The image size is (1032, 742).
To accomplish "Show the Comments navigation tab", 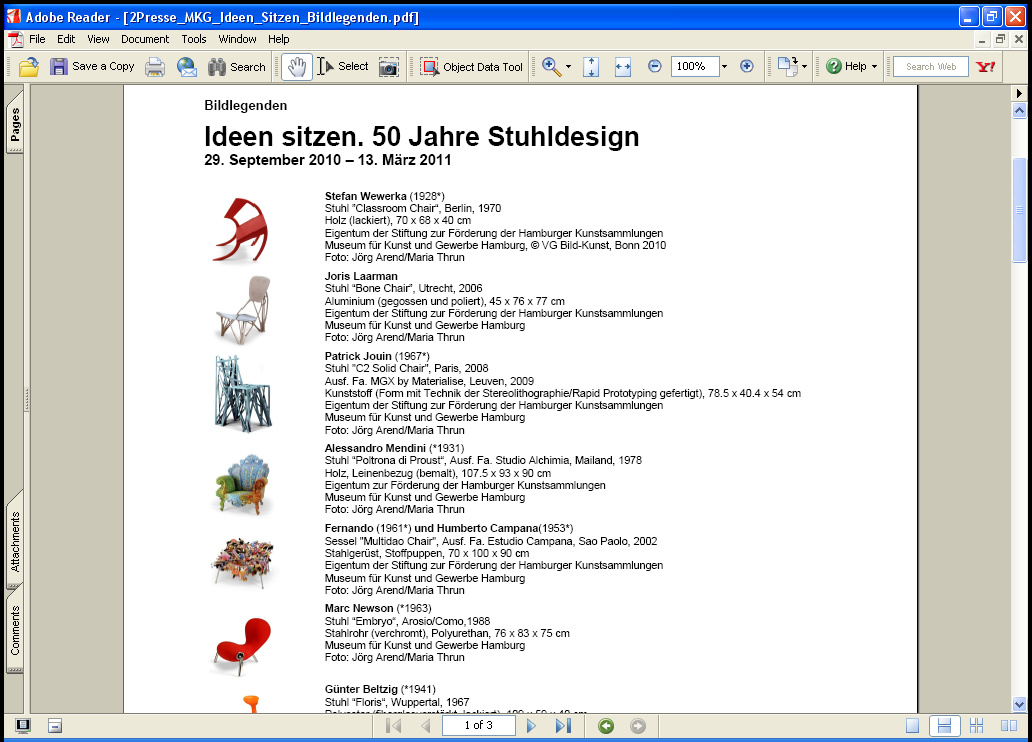I will click(x=14, y=629).
